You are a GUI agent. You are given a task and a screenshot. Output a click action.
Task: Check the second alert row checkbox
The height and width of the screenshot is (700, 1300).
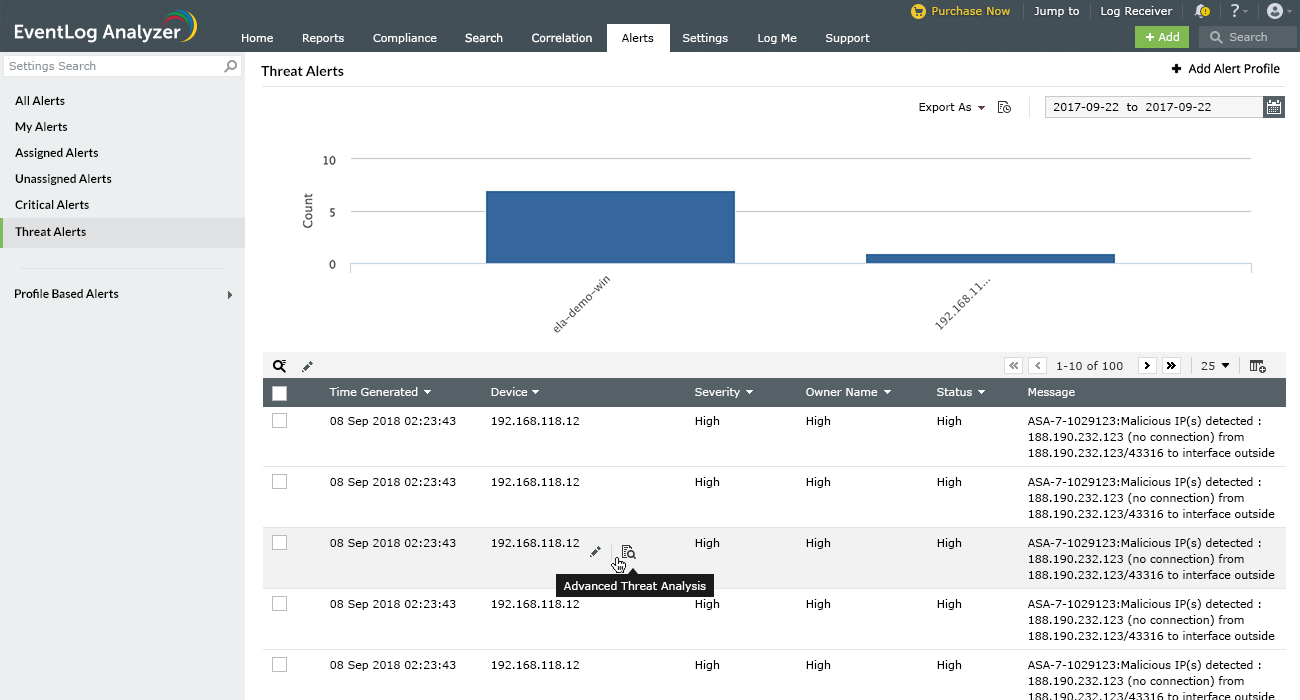coord(280,482)
